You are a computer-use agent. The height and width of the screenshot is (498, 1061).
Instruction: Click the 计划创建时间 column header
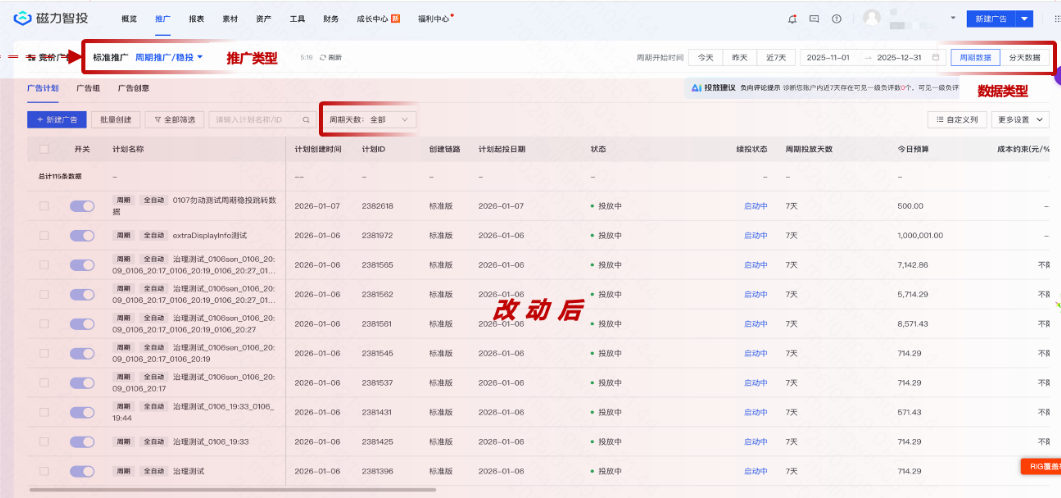[318, 150]
